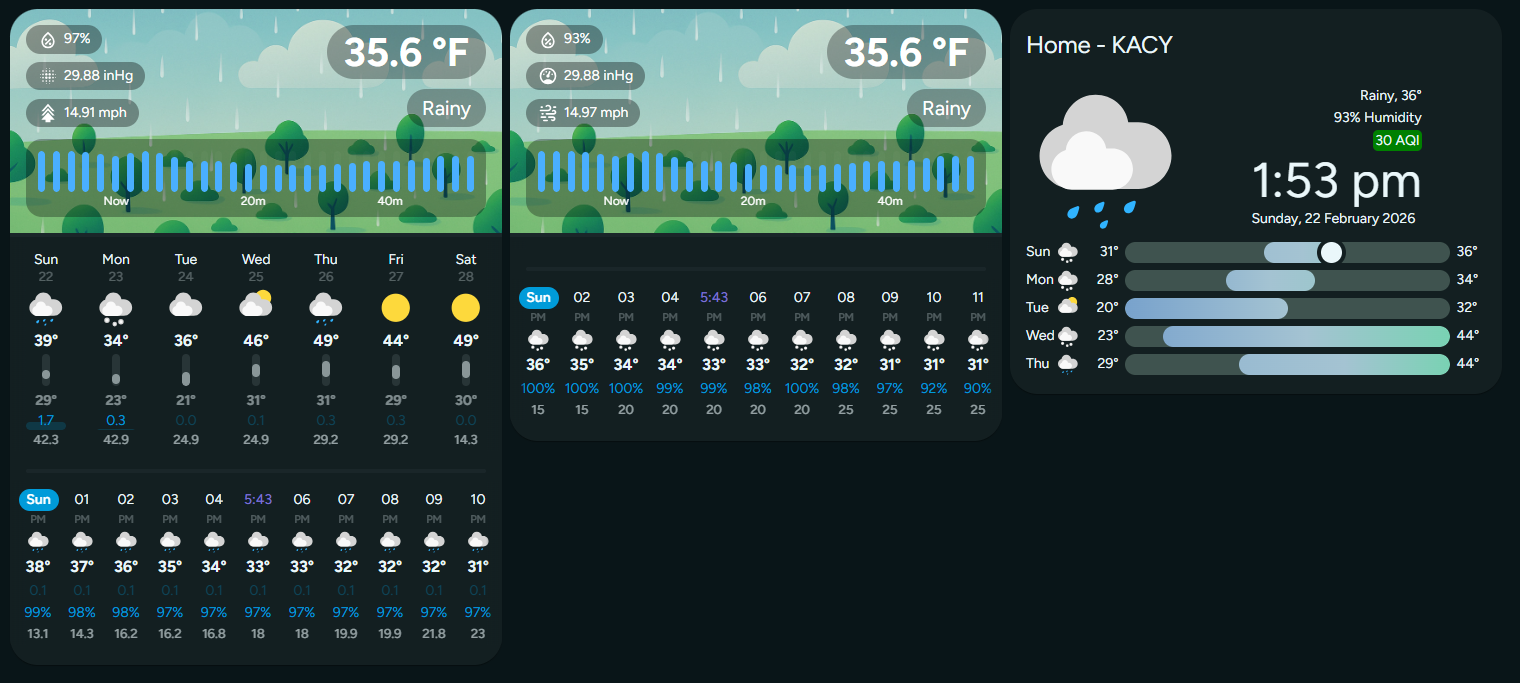This screenshot has width=1520, height=683.
Task: Click the white current-temperature marker on the Sun bar
Action: [x=1330, y=252]
